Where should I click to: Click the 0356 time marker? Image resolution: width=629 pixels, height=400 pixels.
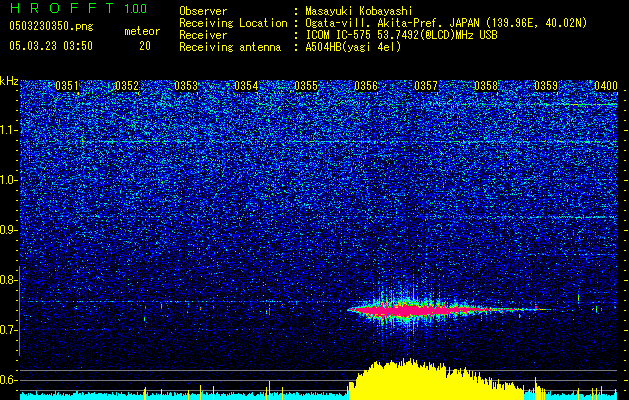[366, 86]
